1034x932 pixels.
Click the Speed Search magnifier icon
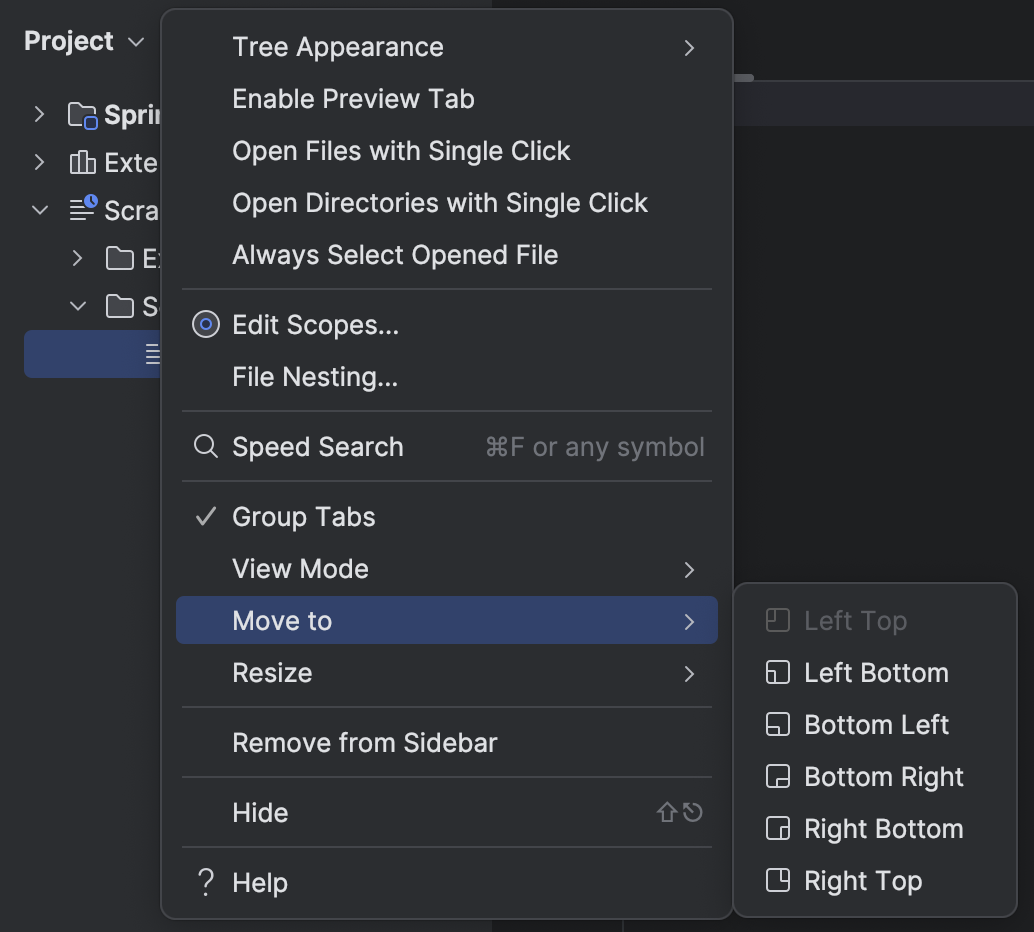pyautogui.click(x=205, y=446)
